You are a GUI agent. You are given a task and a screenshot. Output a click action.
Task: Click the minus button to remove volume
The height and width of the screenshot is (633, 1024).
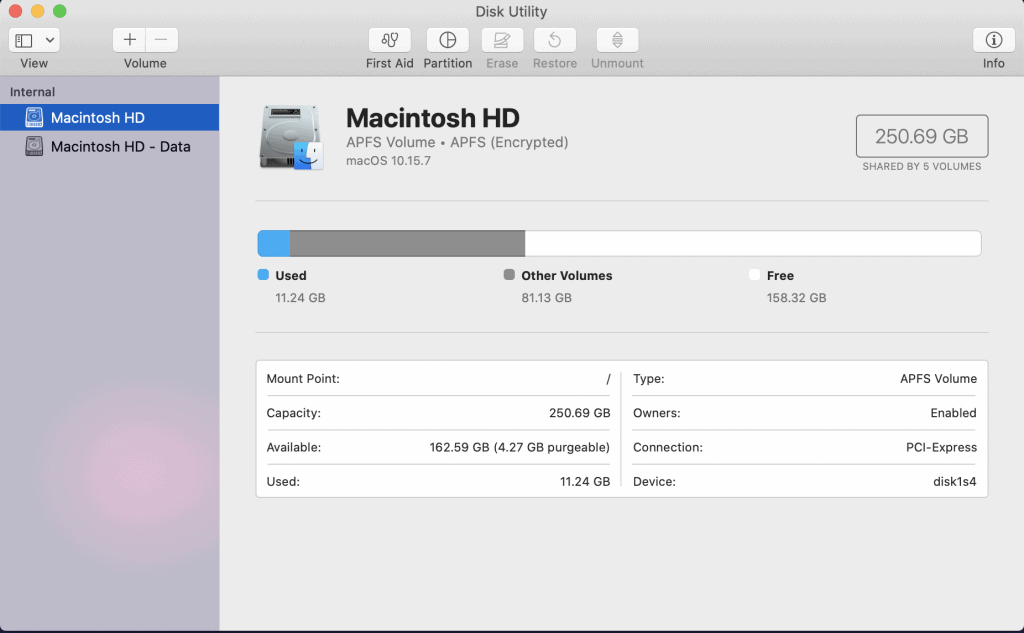click(162, 40)
